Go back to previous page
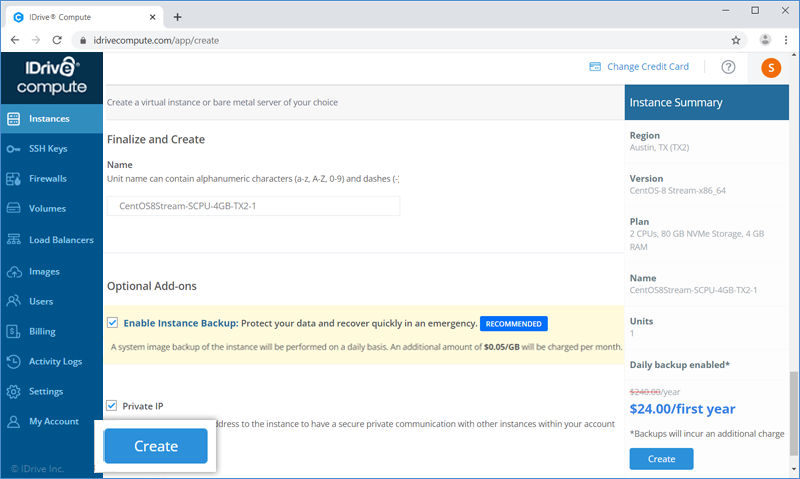Image resolution: width=800 pixels, height=479 pixels. pos(15,40)
